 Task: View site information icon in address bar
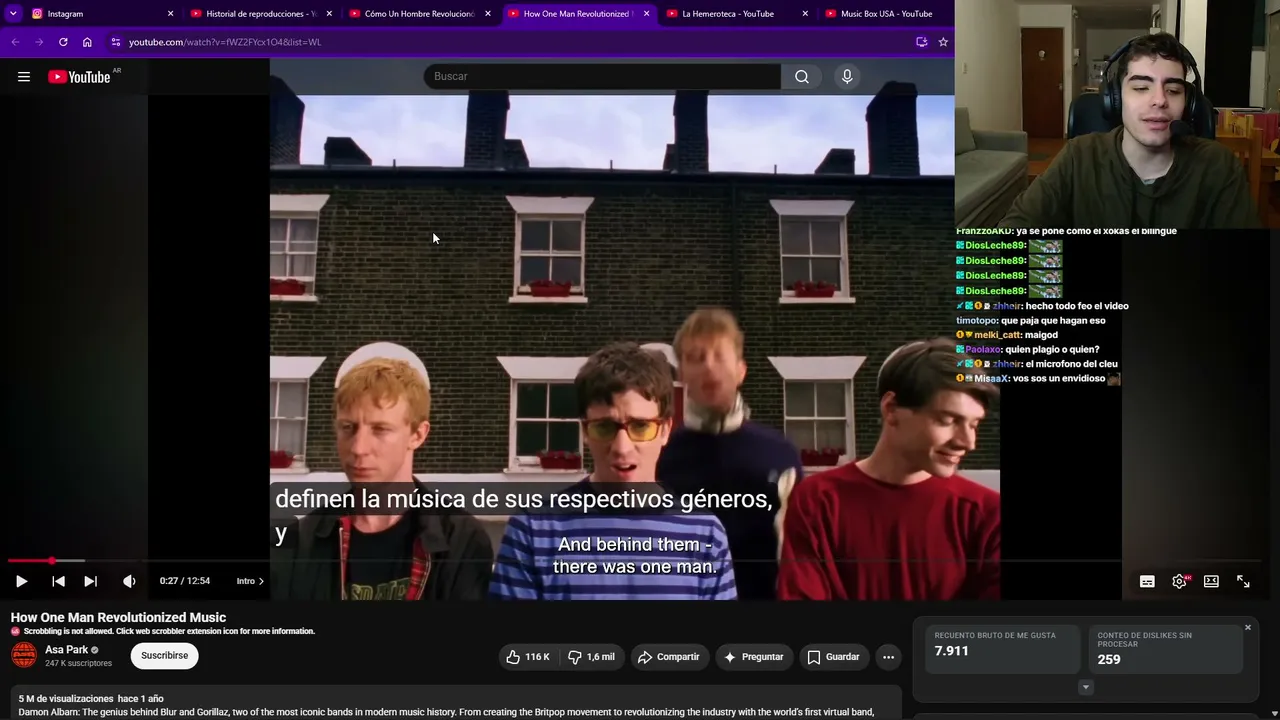[116, 42]
